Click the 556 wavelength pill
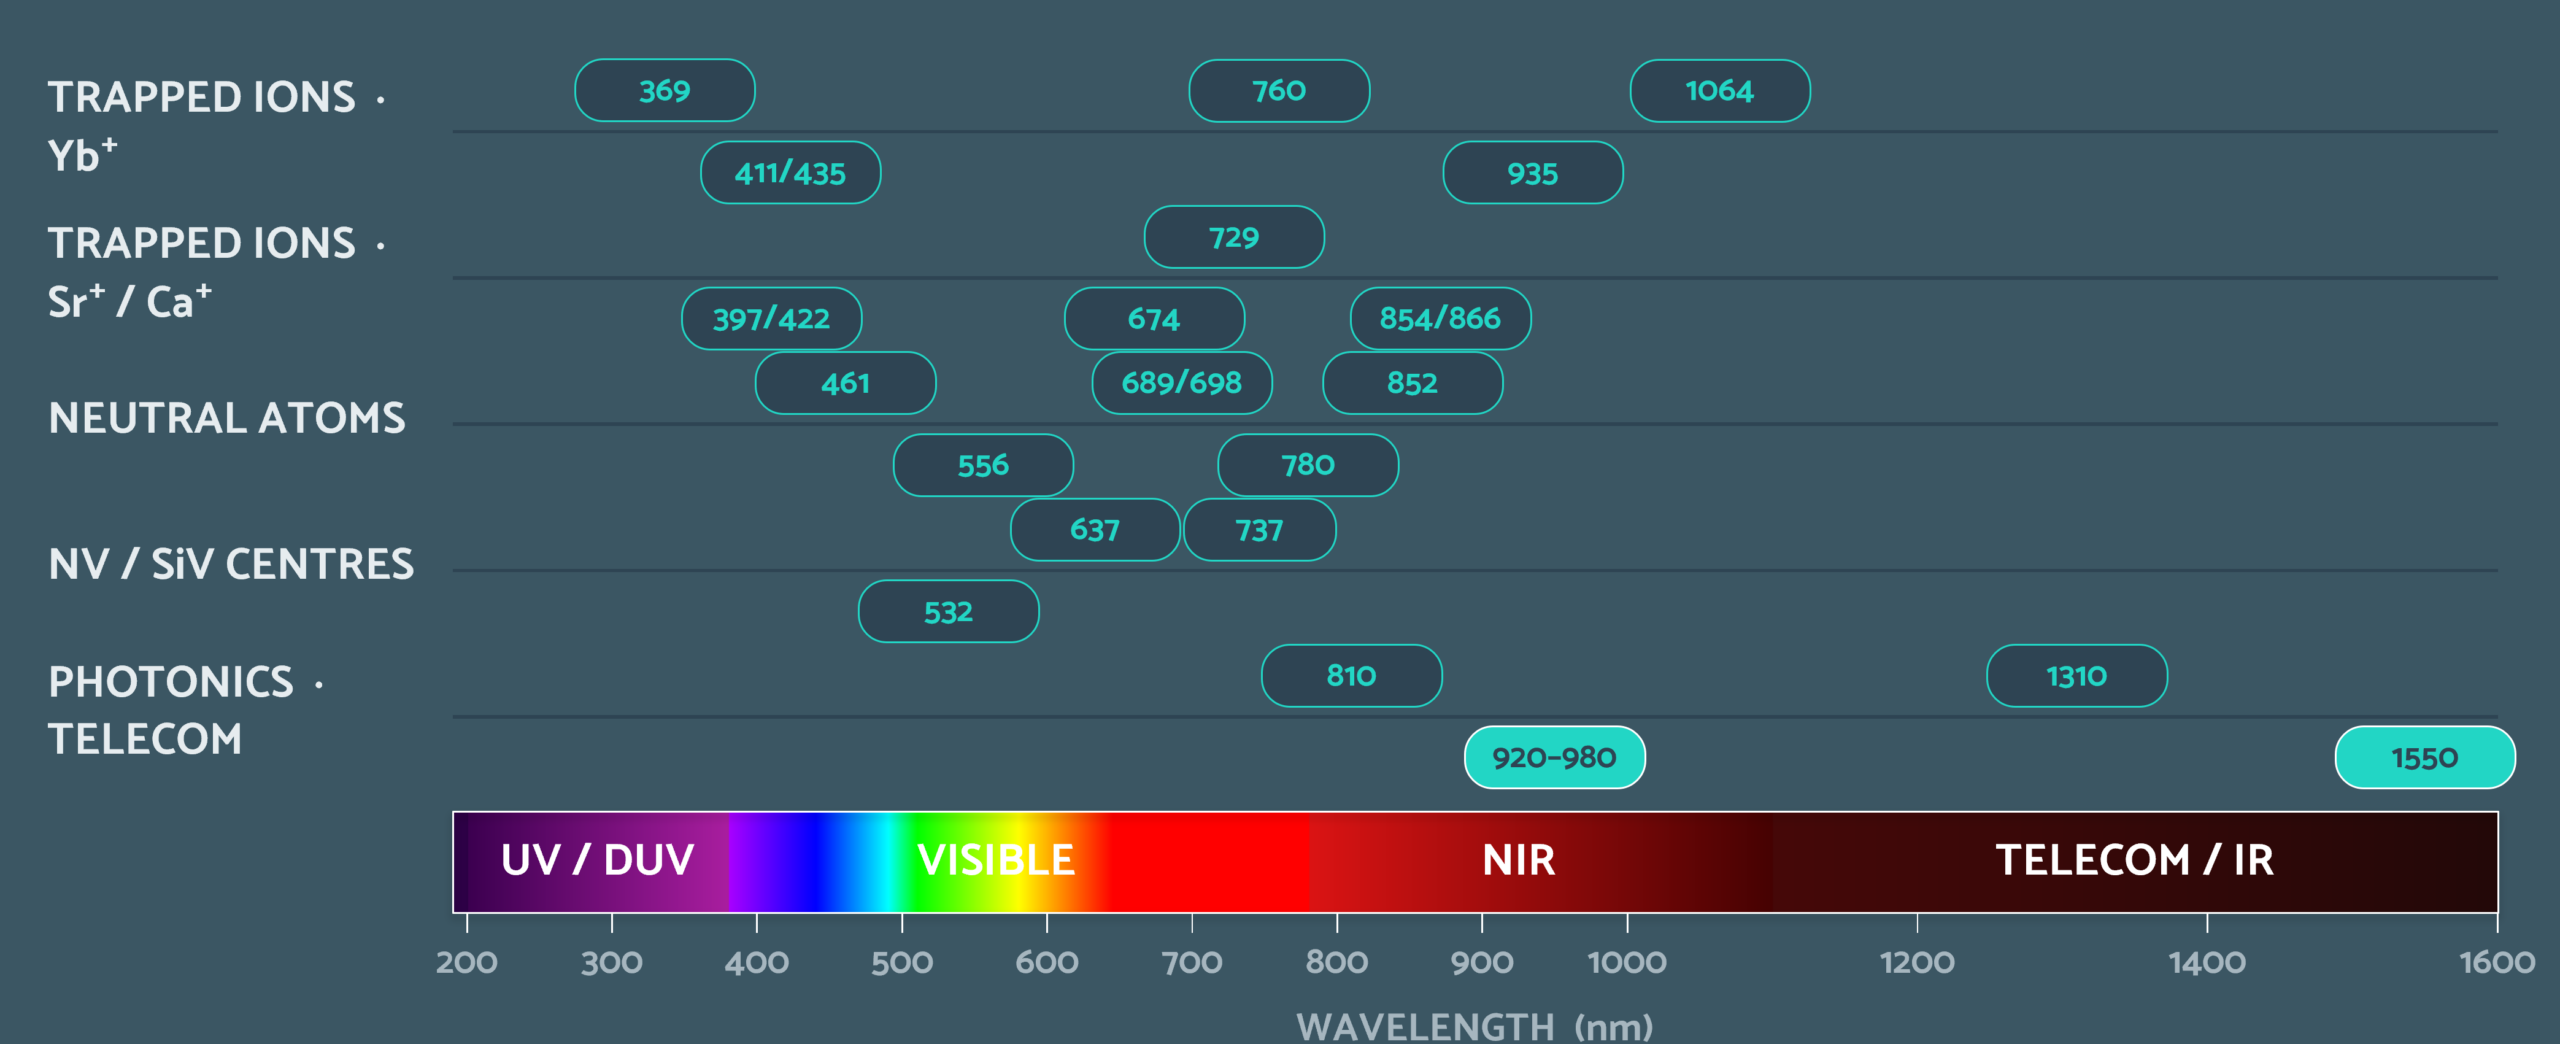Viewport: 2560px width, 1044px height. coord(984,465)
